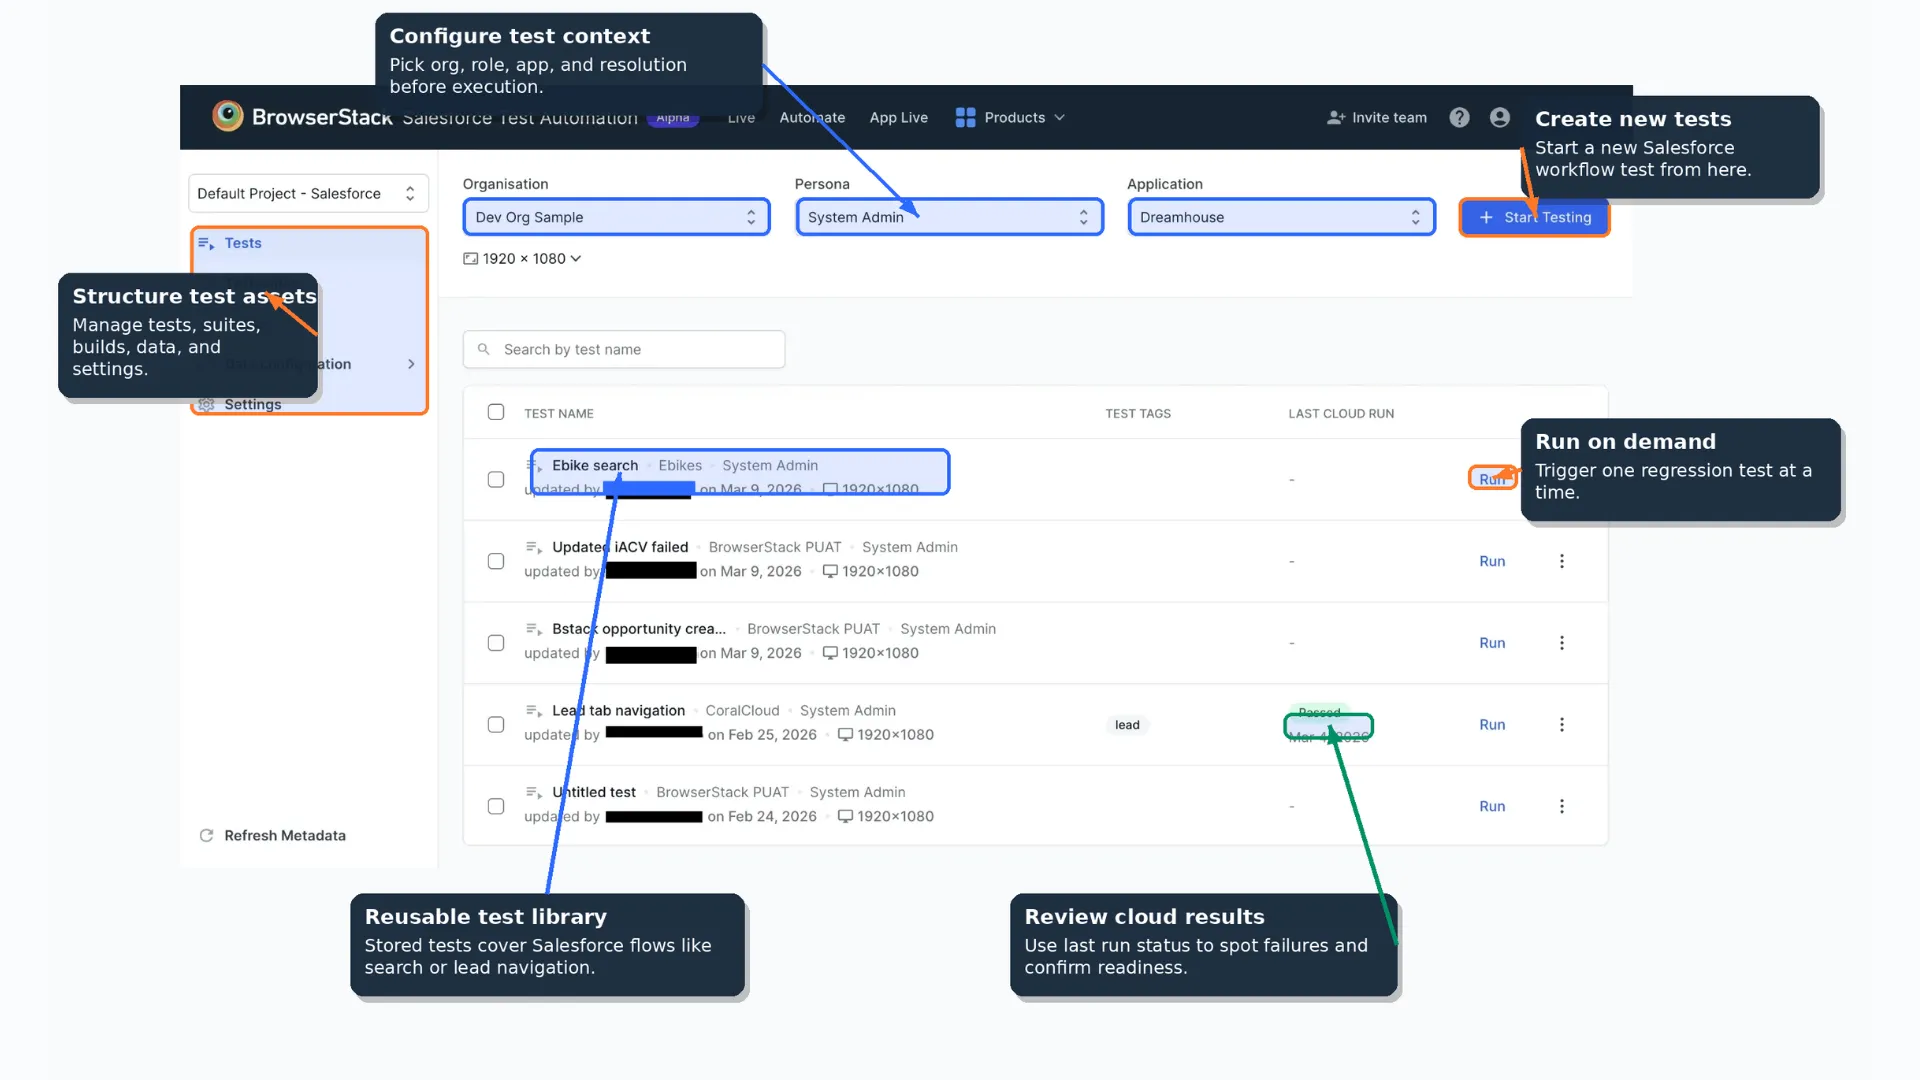This screenshot has height=1080, width=1920.
Task: Expand the Products menu chevron
Action: click(1060, 117)
